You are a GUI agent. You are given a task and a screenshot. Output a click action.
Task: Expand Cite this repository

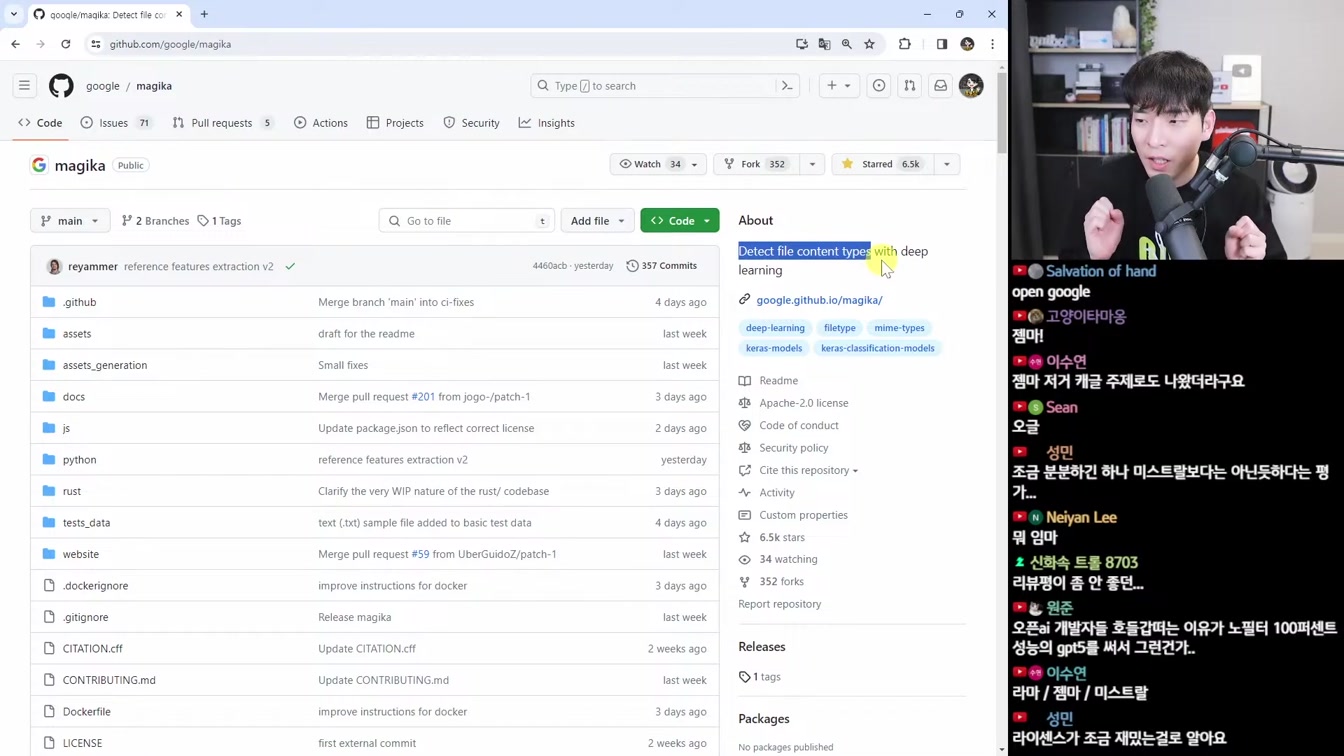[808, 470]
